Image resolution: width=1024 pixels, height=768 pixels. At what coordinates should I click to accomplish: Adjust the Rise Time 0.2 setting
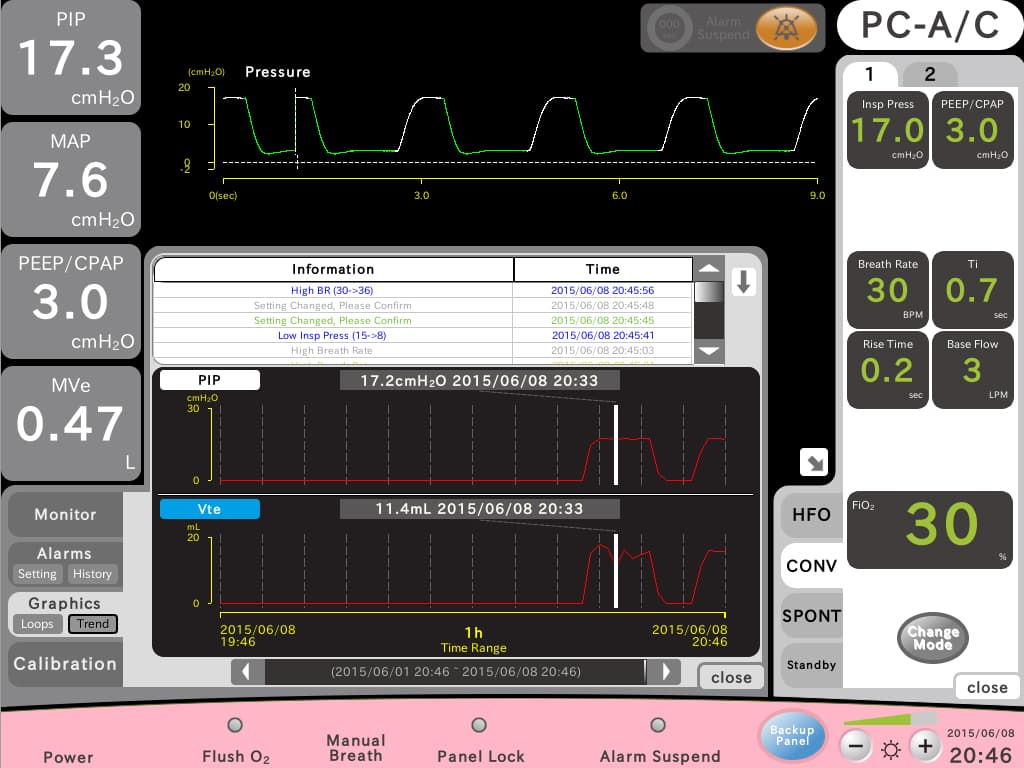pos(888,370)
